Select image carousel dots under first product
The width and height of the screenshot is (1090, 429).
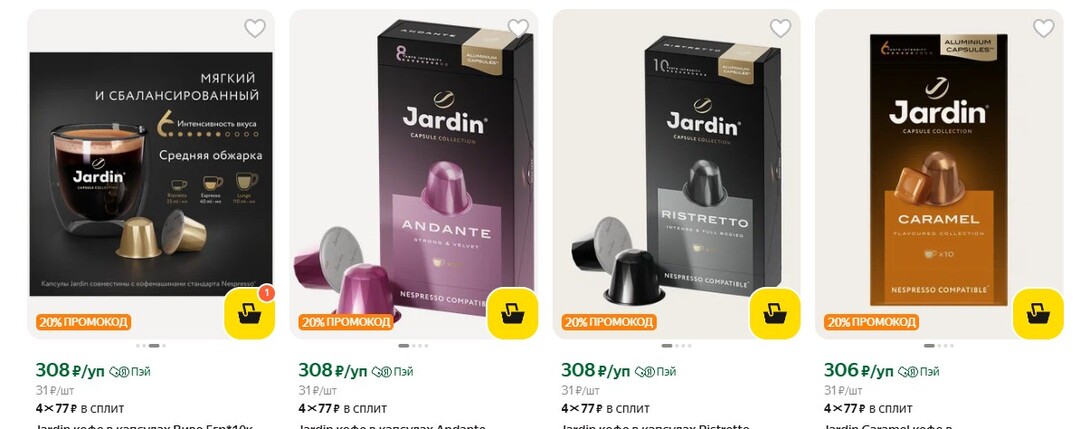click(x=151, y=346)
